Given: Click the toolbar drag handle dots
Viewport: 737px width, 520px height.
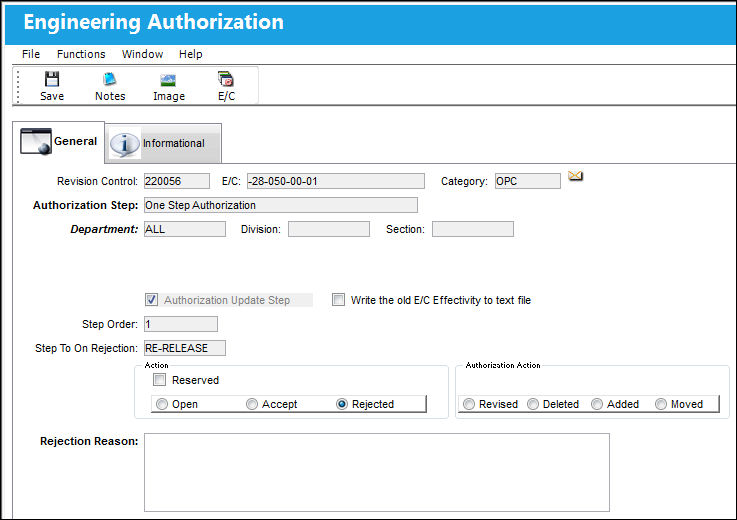Looking at the screenshot, I should coord(18,86).
